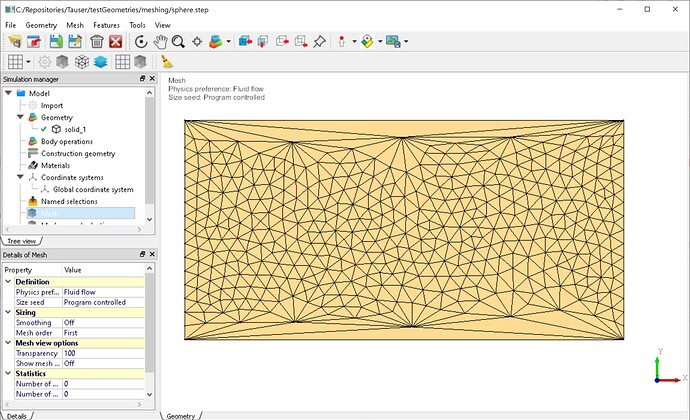The image size is (690, 420).
Task: Click the Smoothing value Off cell
Action: pyautogui.click(x=103, y=322)
